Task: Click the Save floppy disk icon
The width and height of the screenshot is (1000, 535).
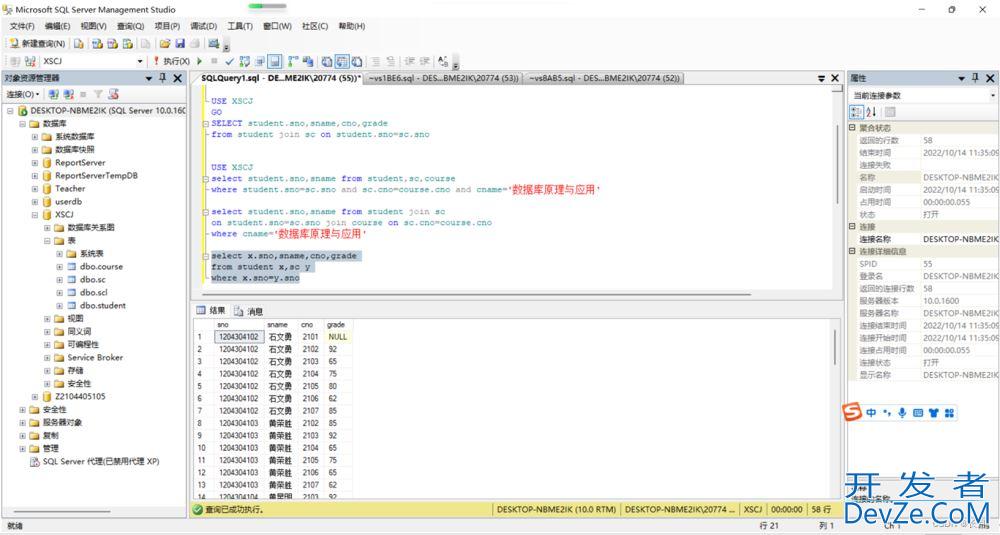Action: [x=180, y=43]
